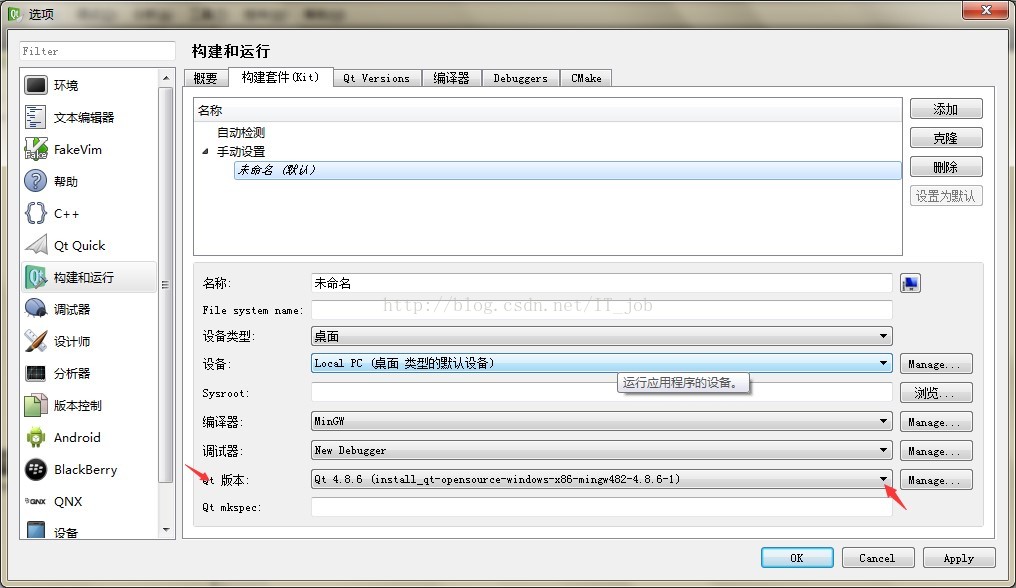This screenshot has width=1016, height=588.
Task: Click Manage next to Qt 版本
Action: click(x=936, y=480)
